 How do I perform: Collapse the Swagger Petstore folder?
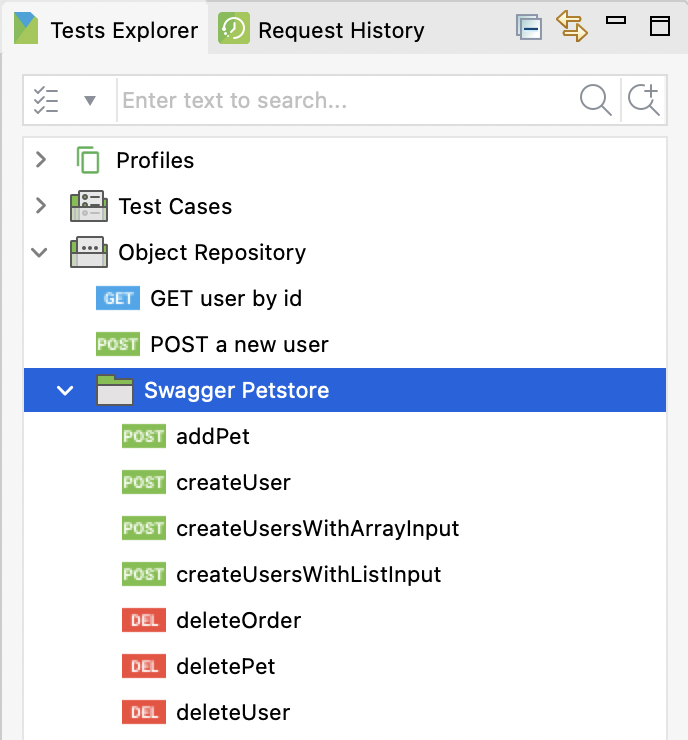click(66, 390)
